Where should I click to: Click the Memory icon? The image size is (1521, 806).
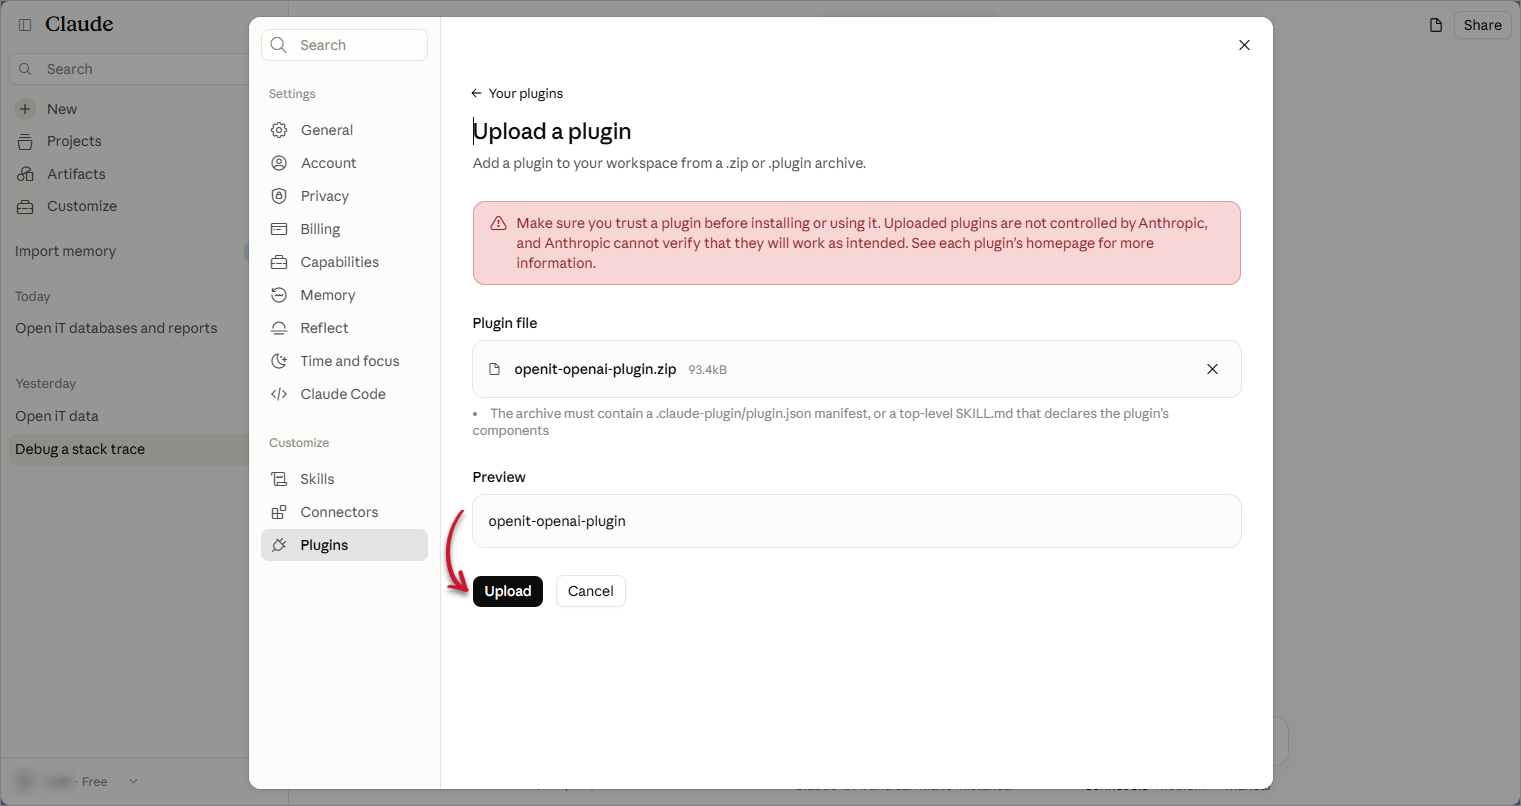279,295
